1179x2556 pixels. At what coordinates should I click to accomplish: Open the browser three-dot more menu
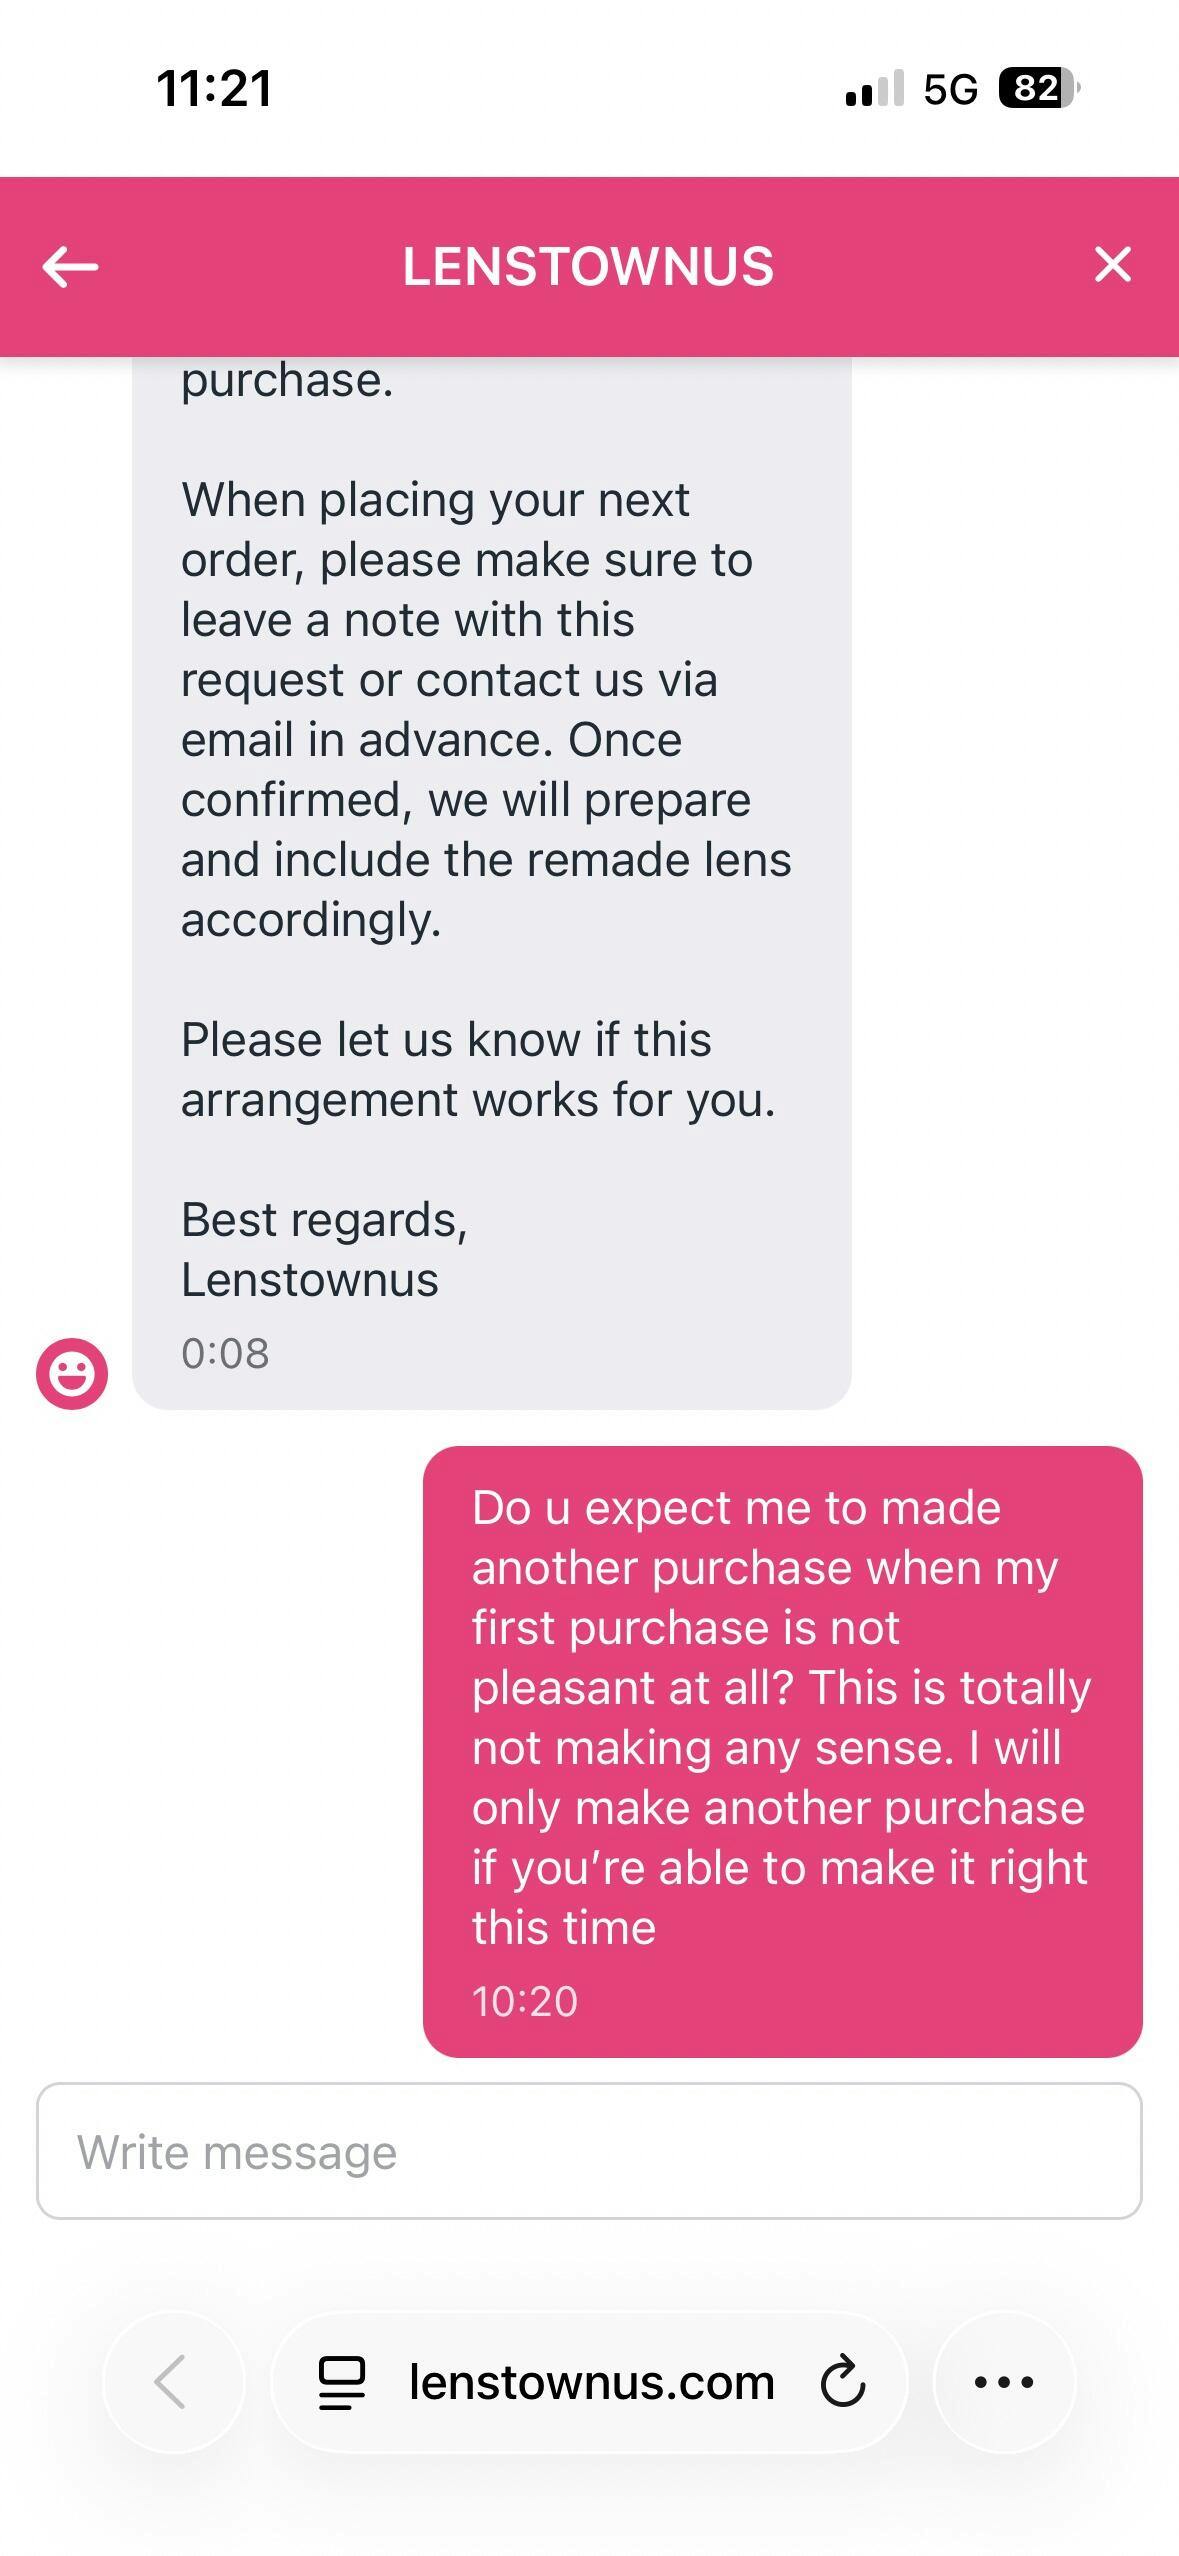1004,2382
